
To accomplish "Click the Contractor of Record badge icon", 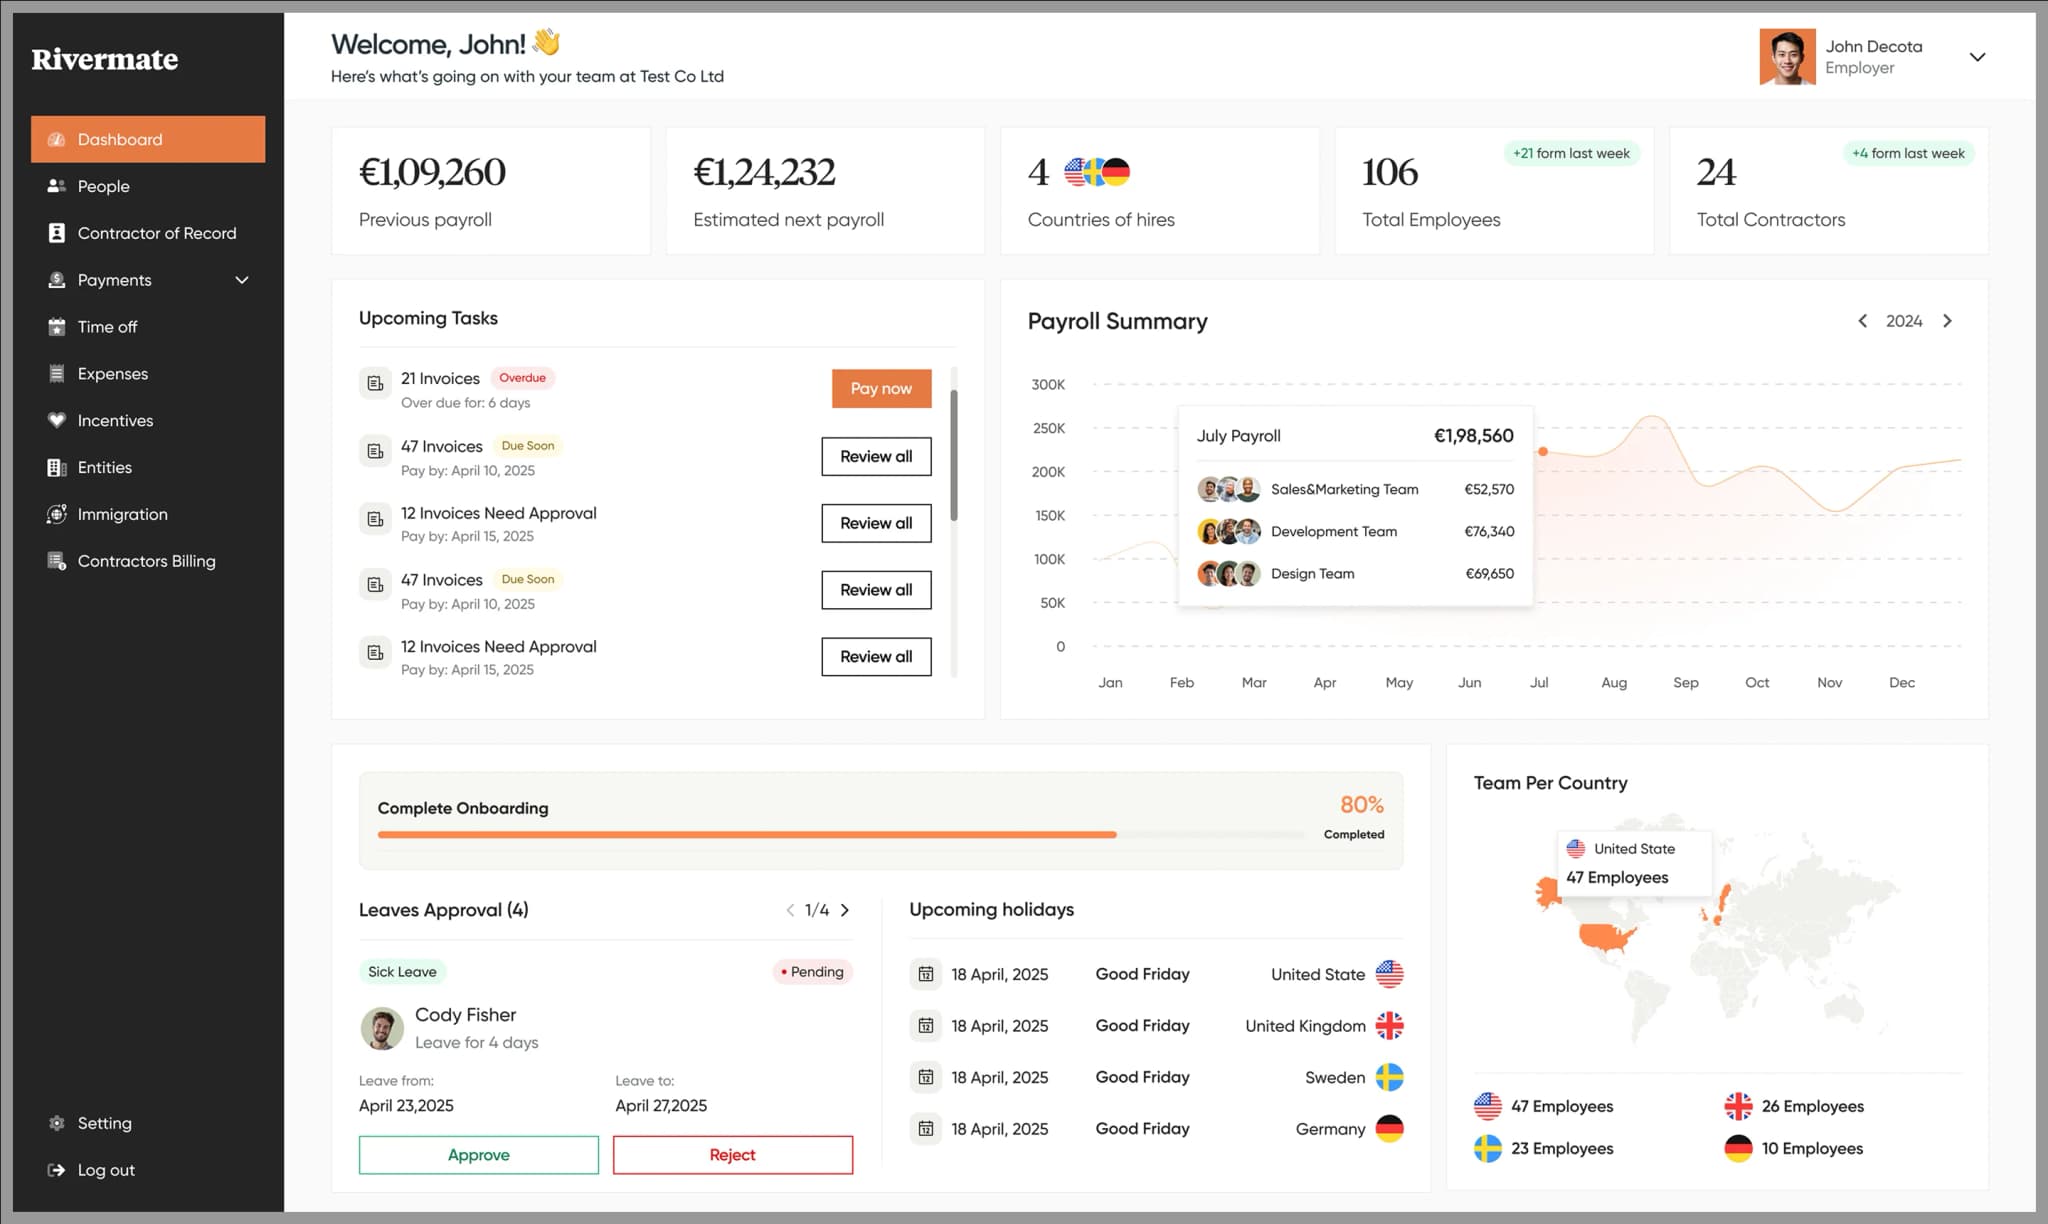I will 57,232.
